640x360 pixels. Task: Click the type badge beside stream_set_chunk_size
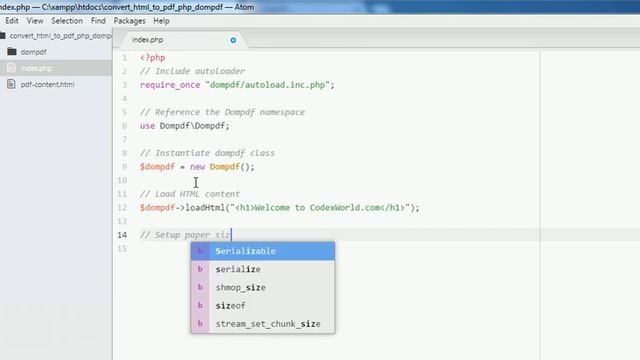[x=200, y=324]
